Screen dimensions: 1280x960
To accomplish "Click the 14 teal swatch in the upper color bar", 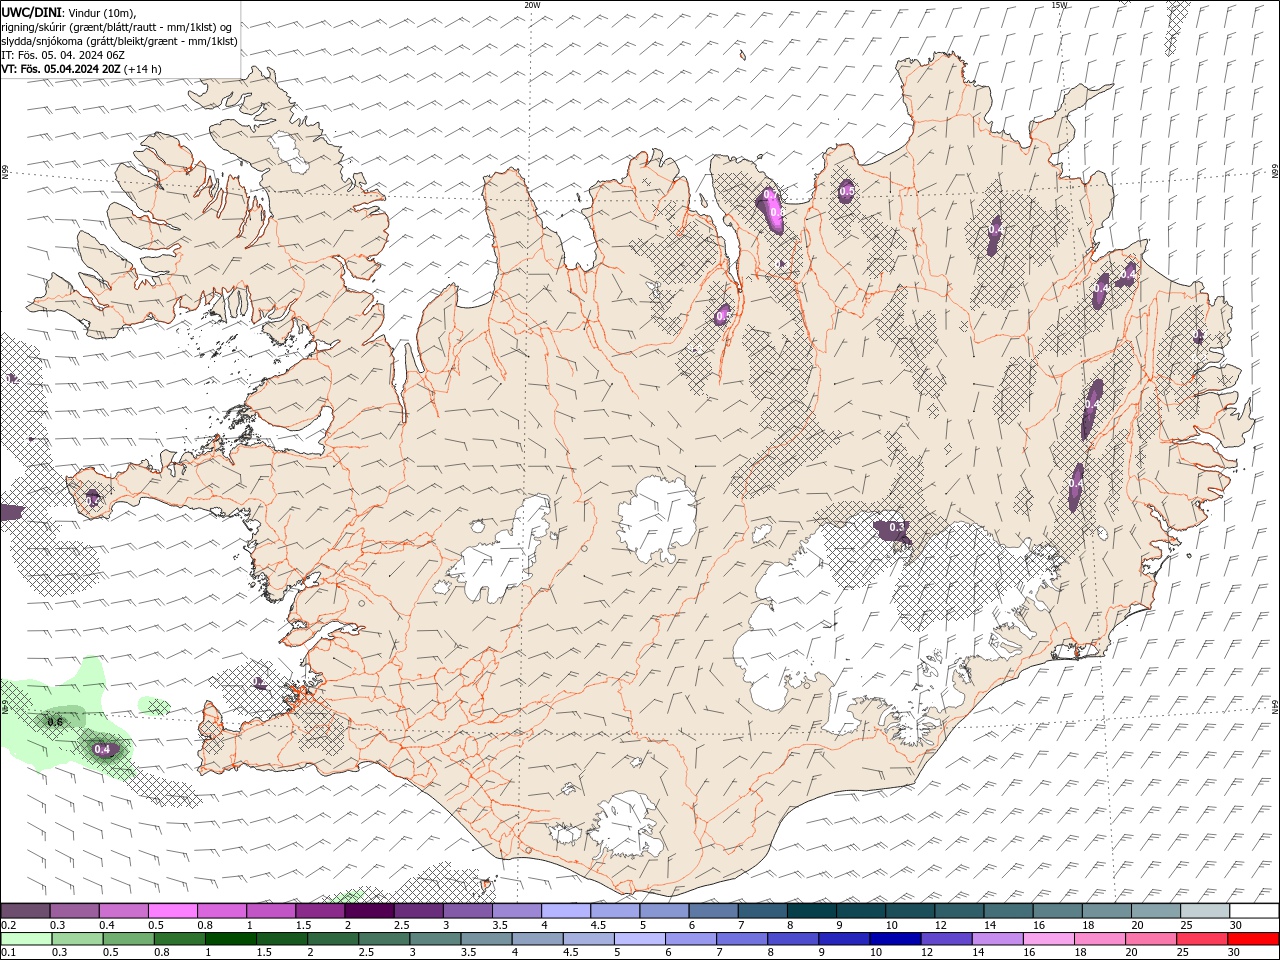I will click(1008, 911).
